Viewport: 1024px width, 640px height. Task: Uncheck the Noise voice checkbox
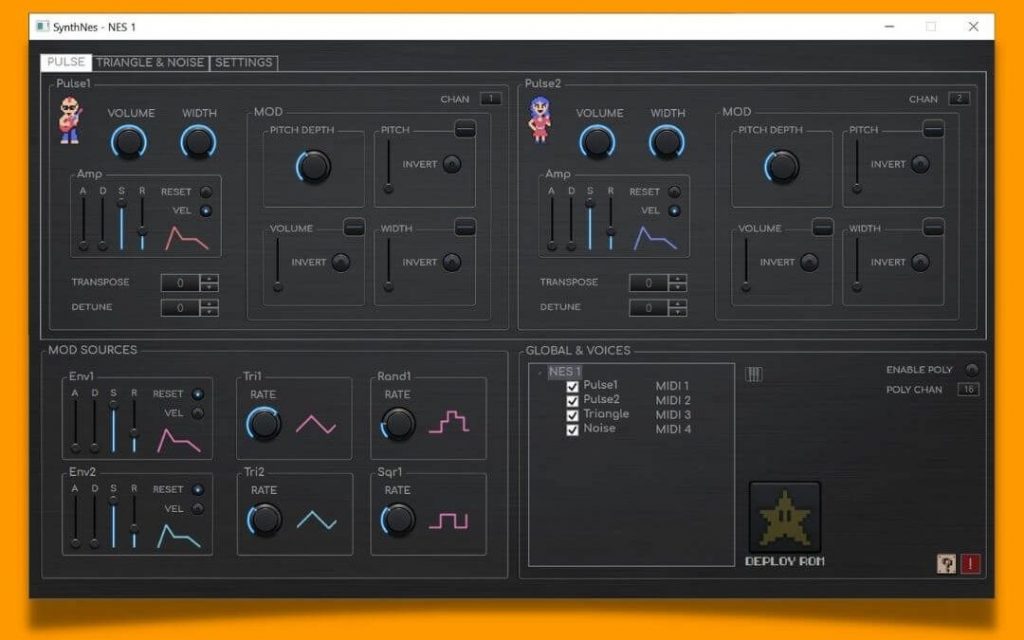(571, 428)
